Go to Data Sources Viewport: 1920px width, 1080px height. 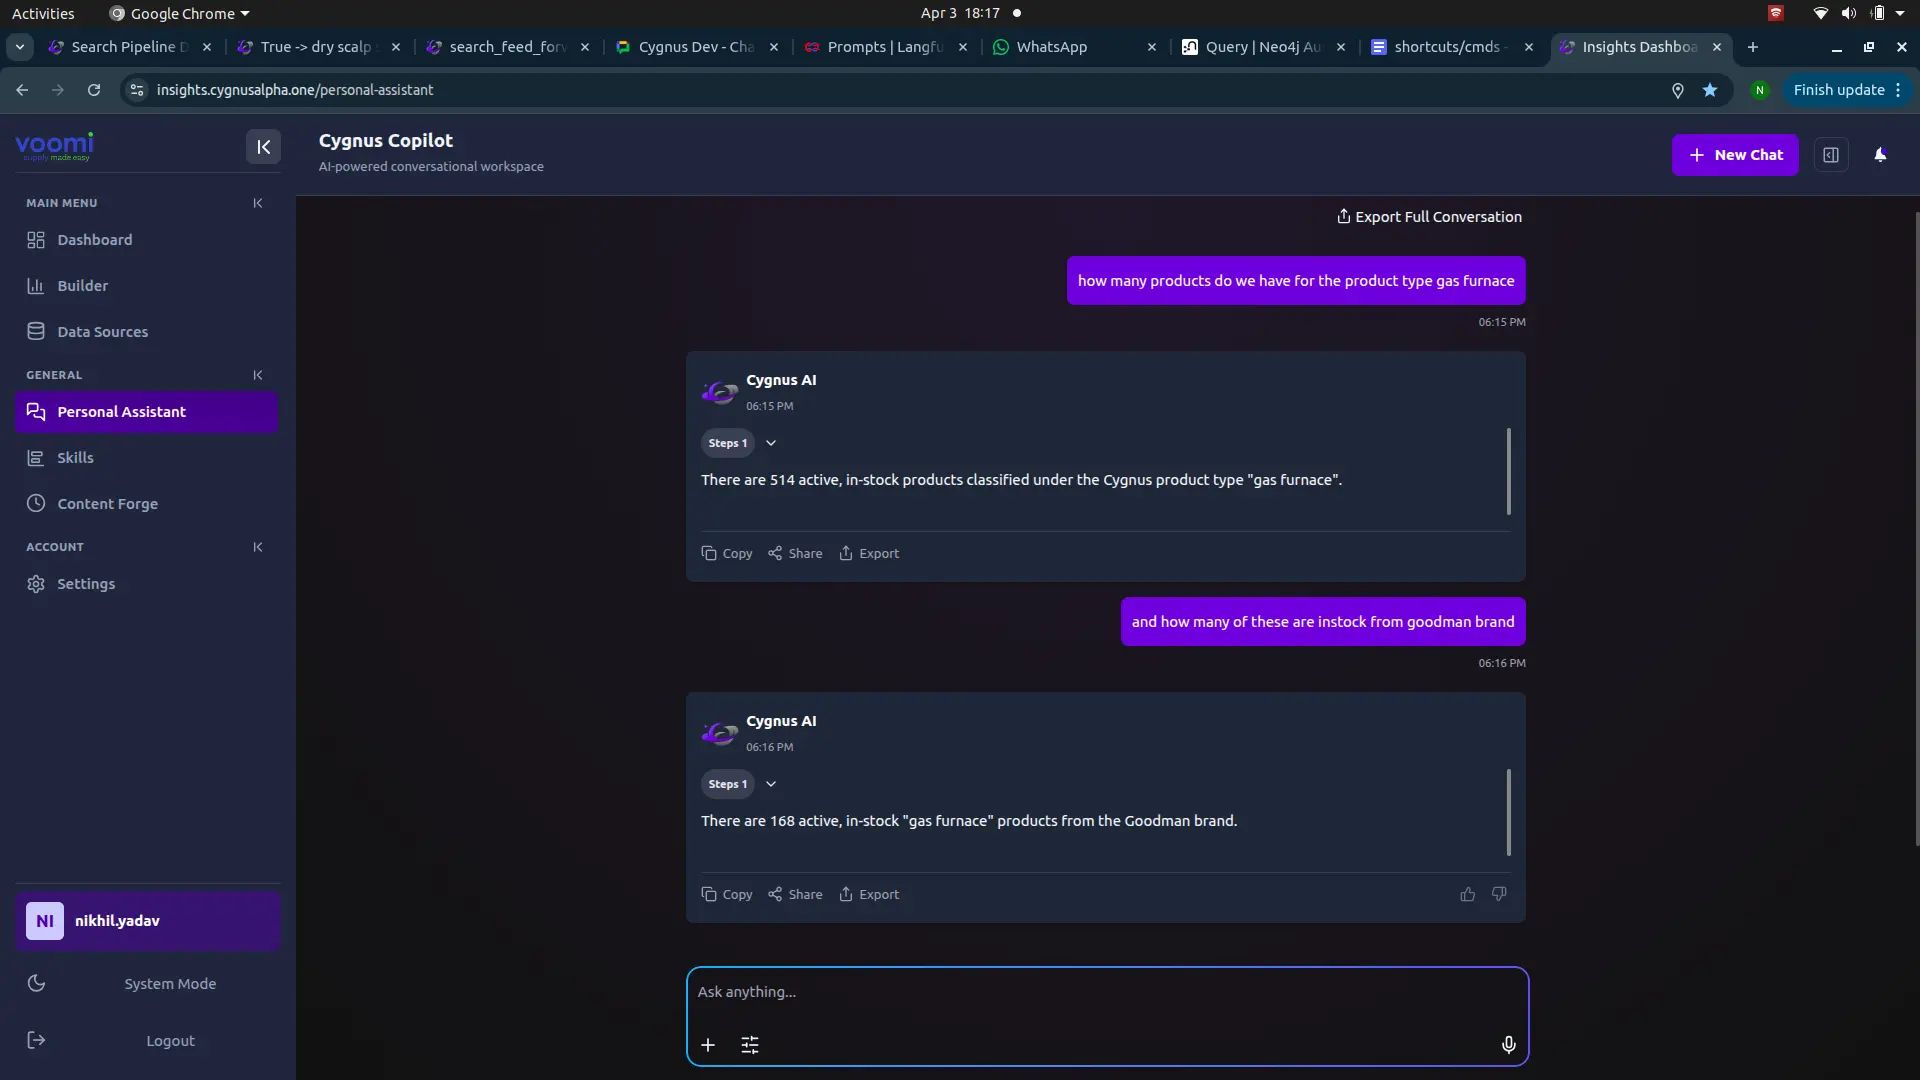click(147, 332)
